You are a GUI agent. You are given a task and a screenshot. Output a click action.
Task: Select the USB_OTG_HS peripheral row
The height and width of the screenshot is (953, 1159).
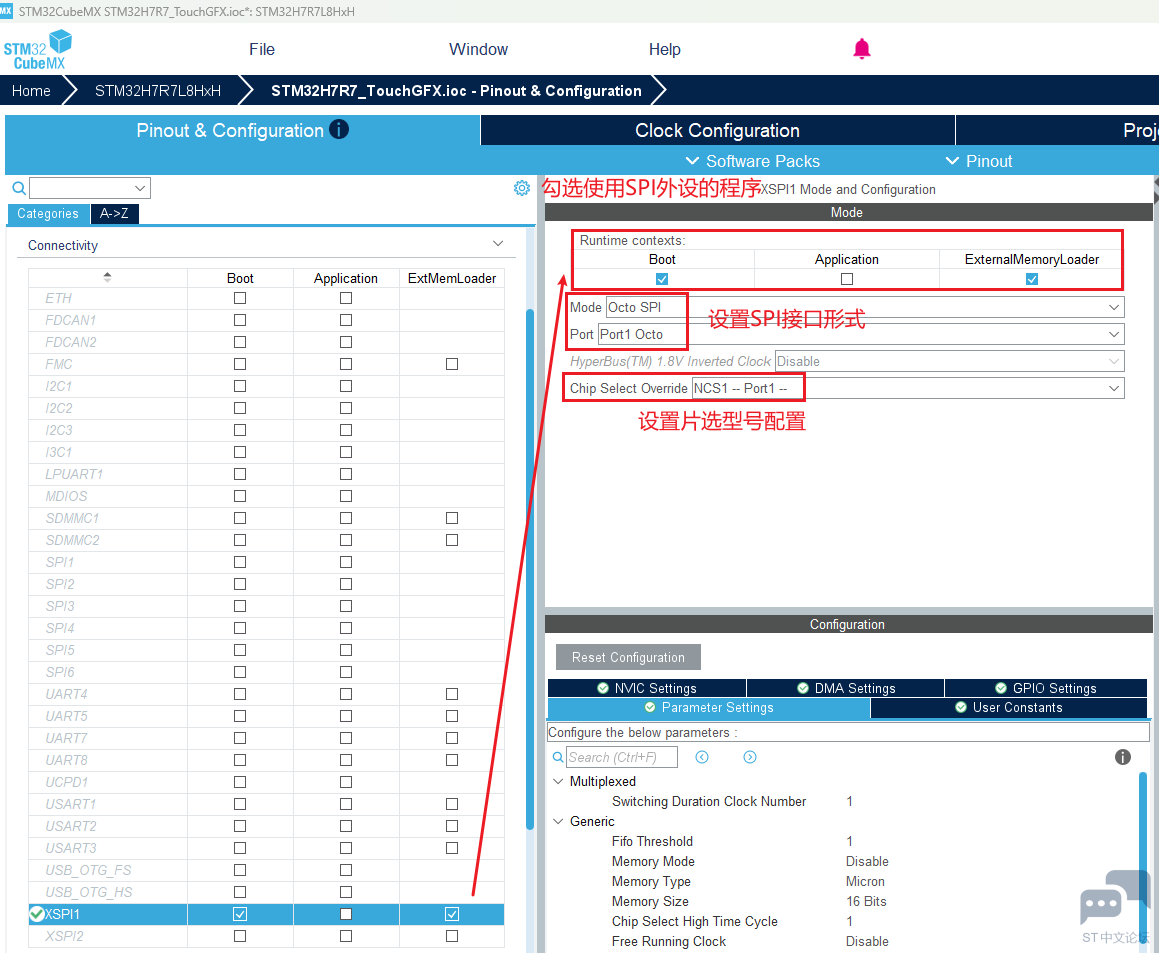click(266, 892)
